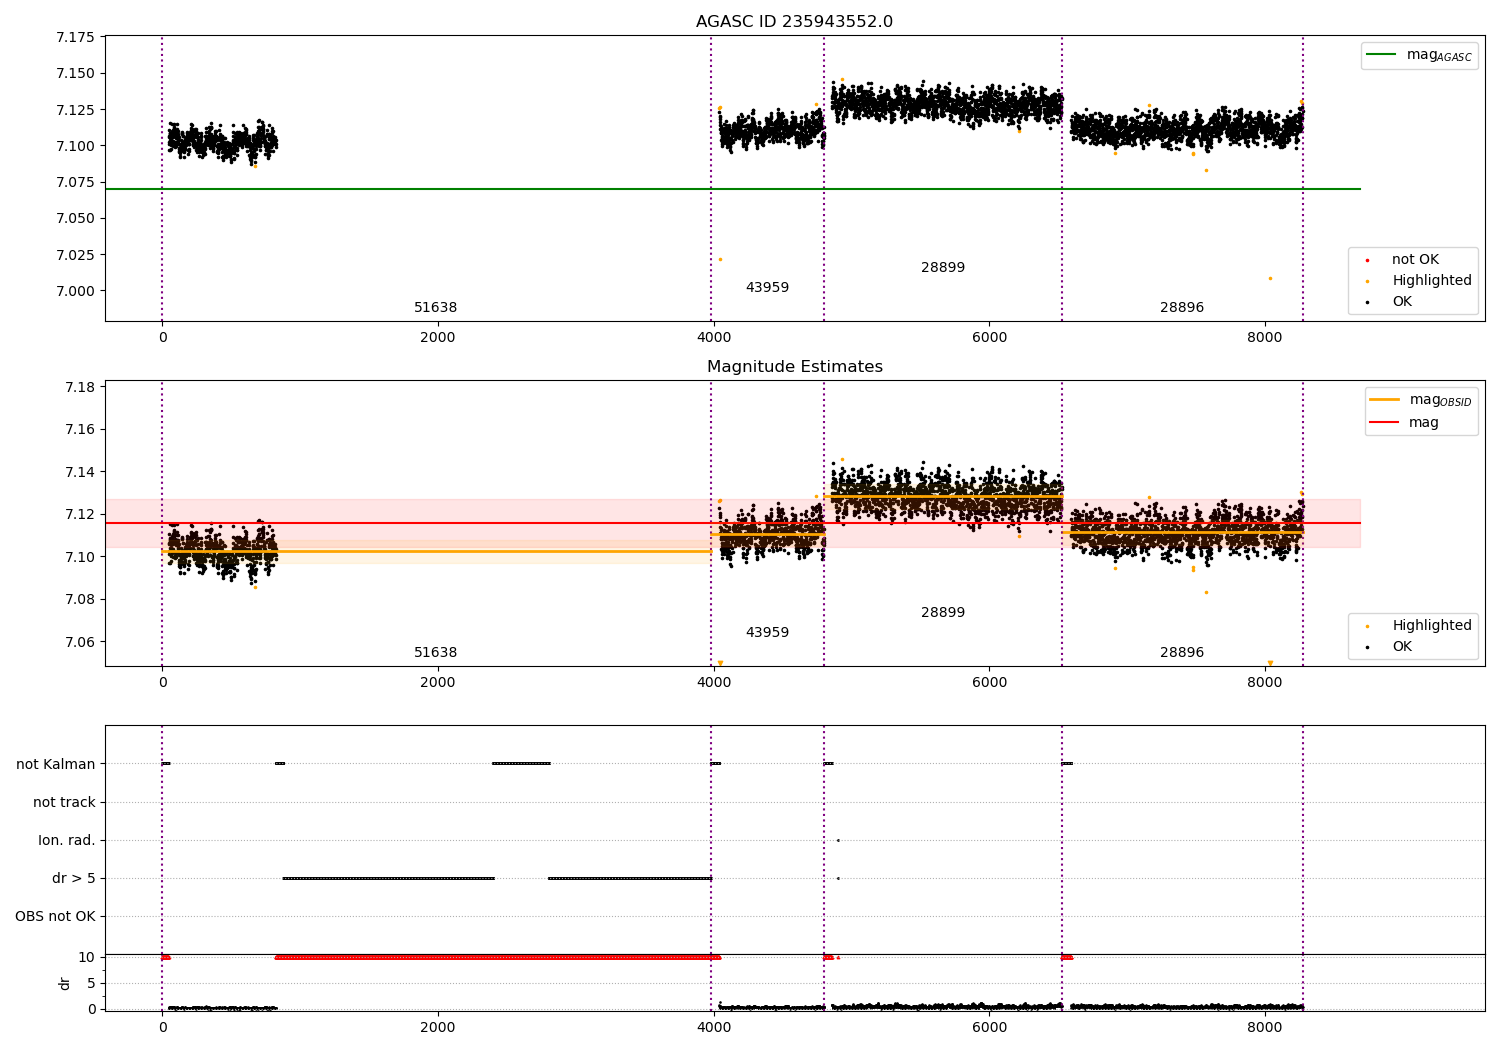Click the 7.000 y-axis tick label
Viewport: 1500px width, 1050px height.
[75, 291]
